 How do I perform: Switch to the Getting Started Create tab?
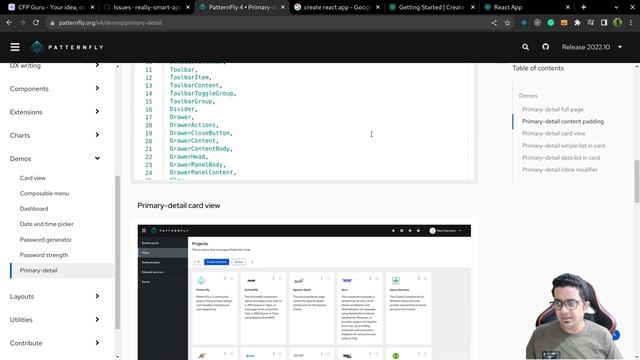coord(431,7)
